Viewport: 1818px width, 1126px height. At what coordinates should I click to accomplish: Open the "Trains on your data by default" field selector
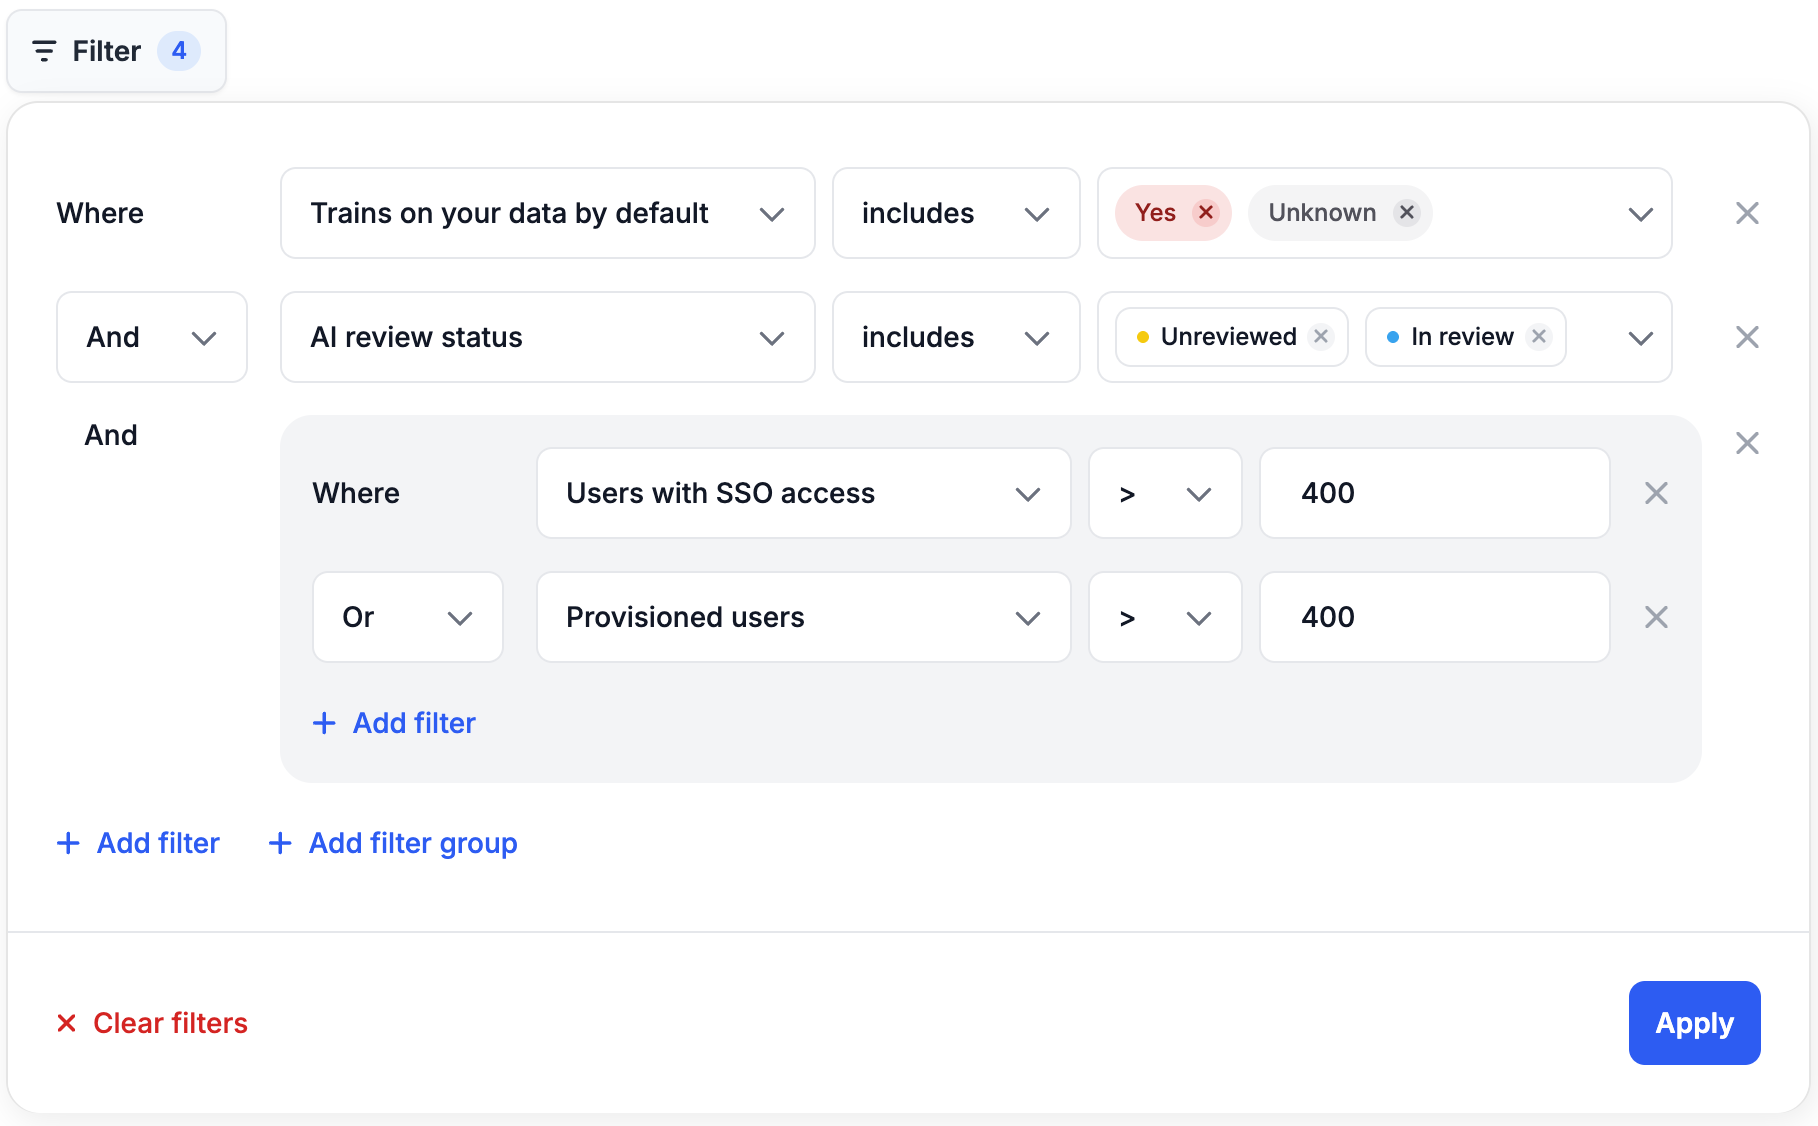[x=547, y=213]
